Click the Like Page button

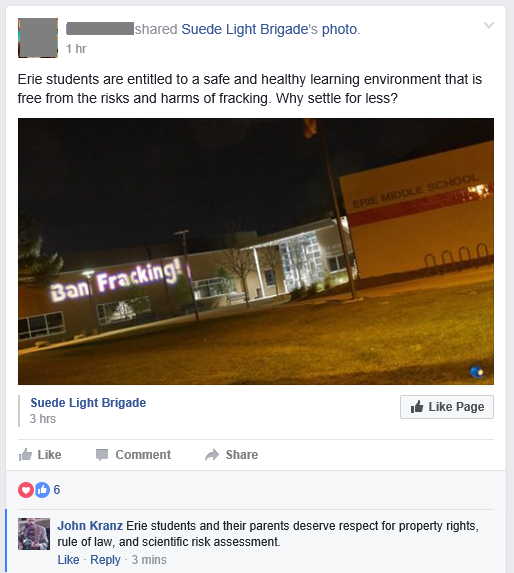point(447,407)
